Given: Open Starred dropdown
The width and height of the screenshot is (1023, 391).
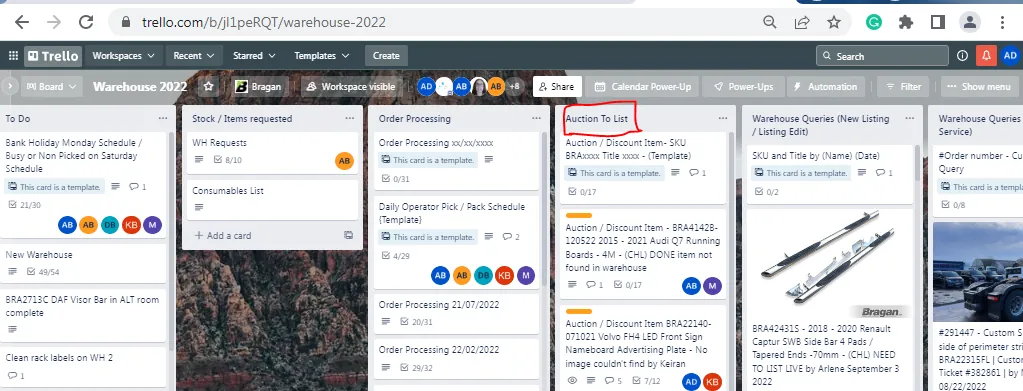Looking at the screenshot, I should 254,55.
